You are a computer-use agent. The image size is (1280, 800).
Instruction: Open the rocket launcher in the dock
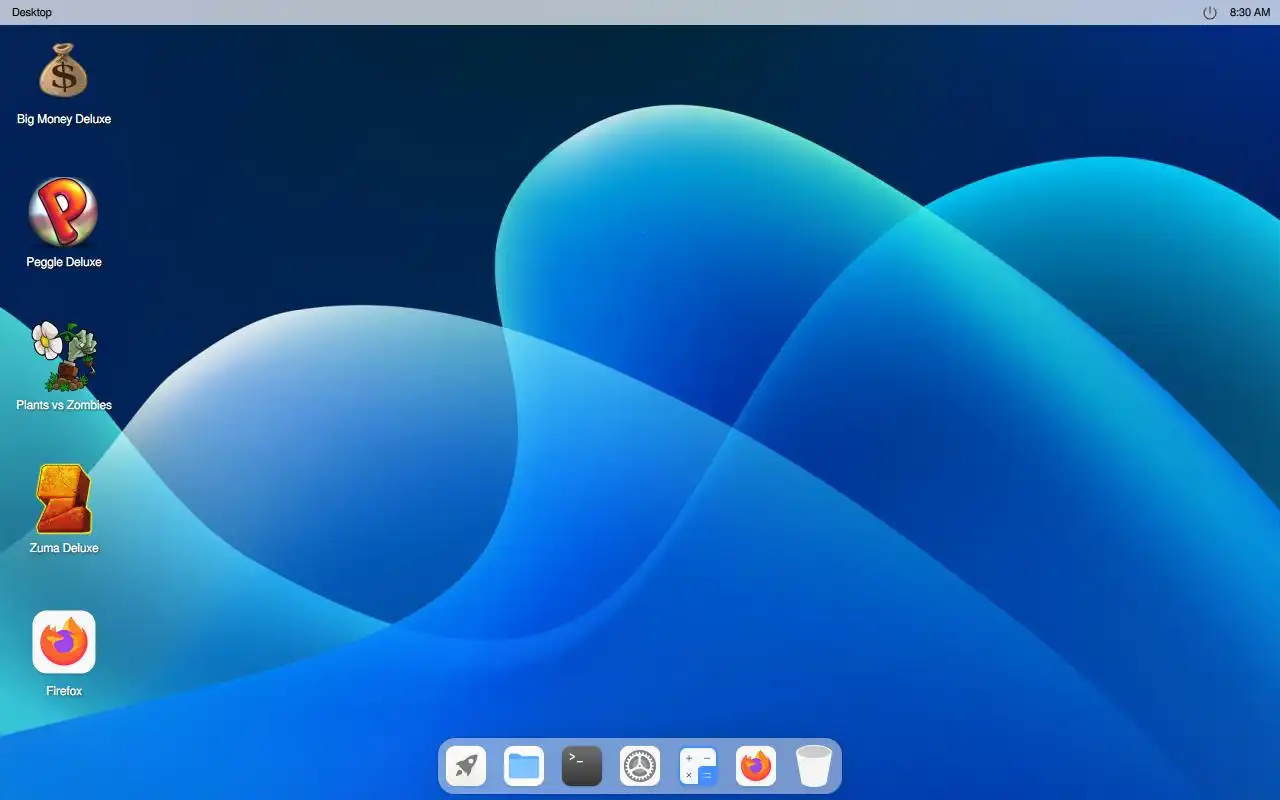point(466,767)
